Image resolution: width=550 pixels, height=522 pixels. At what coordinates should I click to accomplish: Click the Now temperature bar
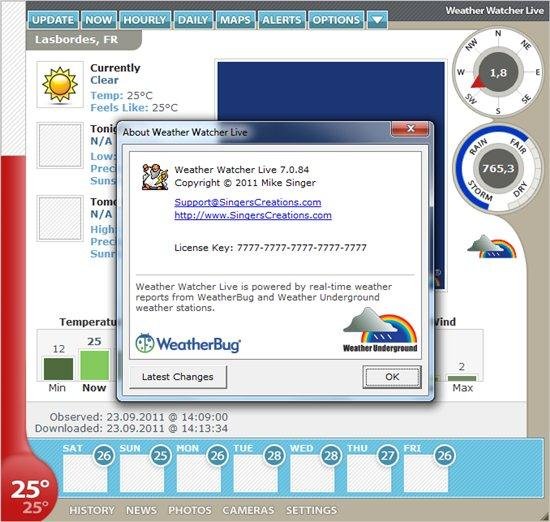[95, 365]
